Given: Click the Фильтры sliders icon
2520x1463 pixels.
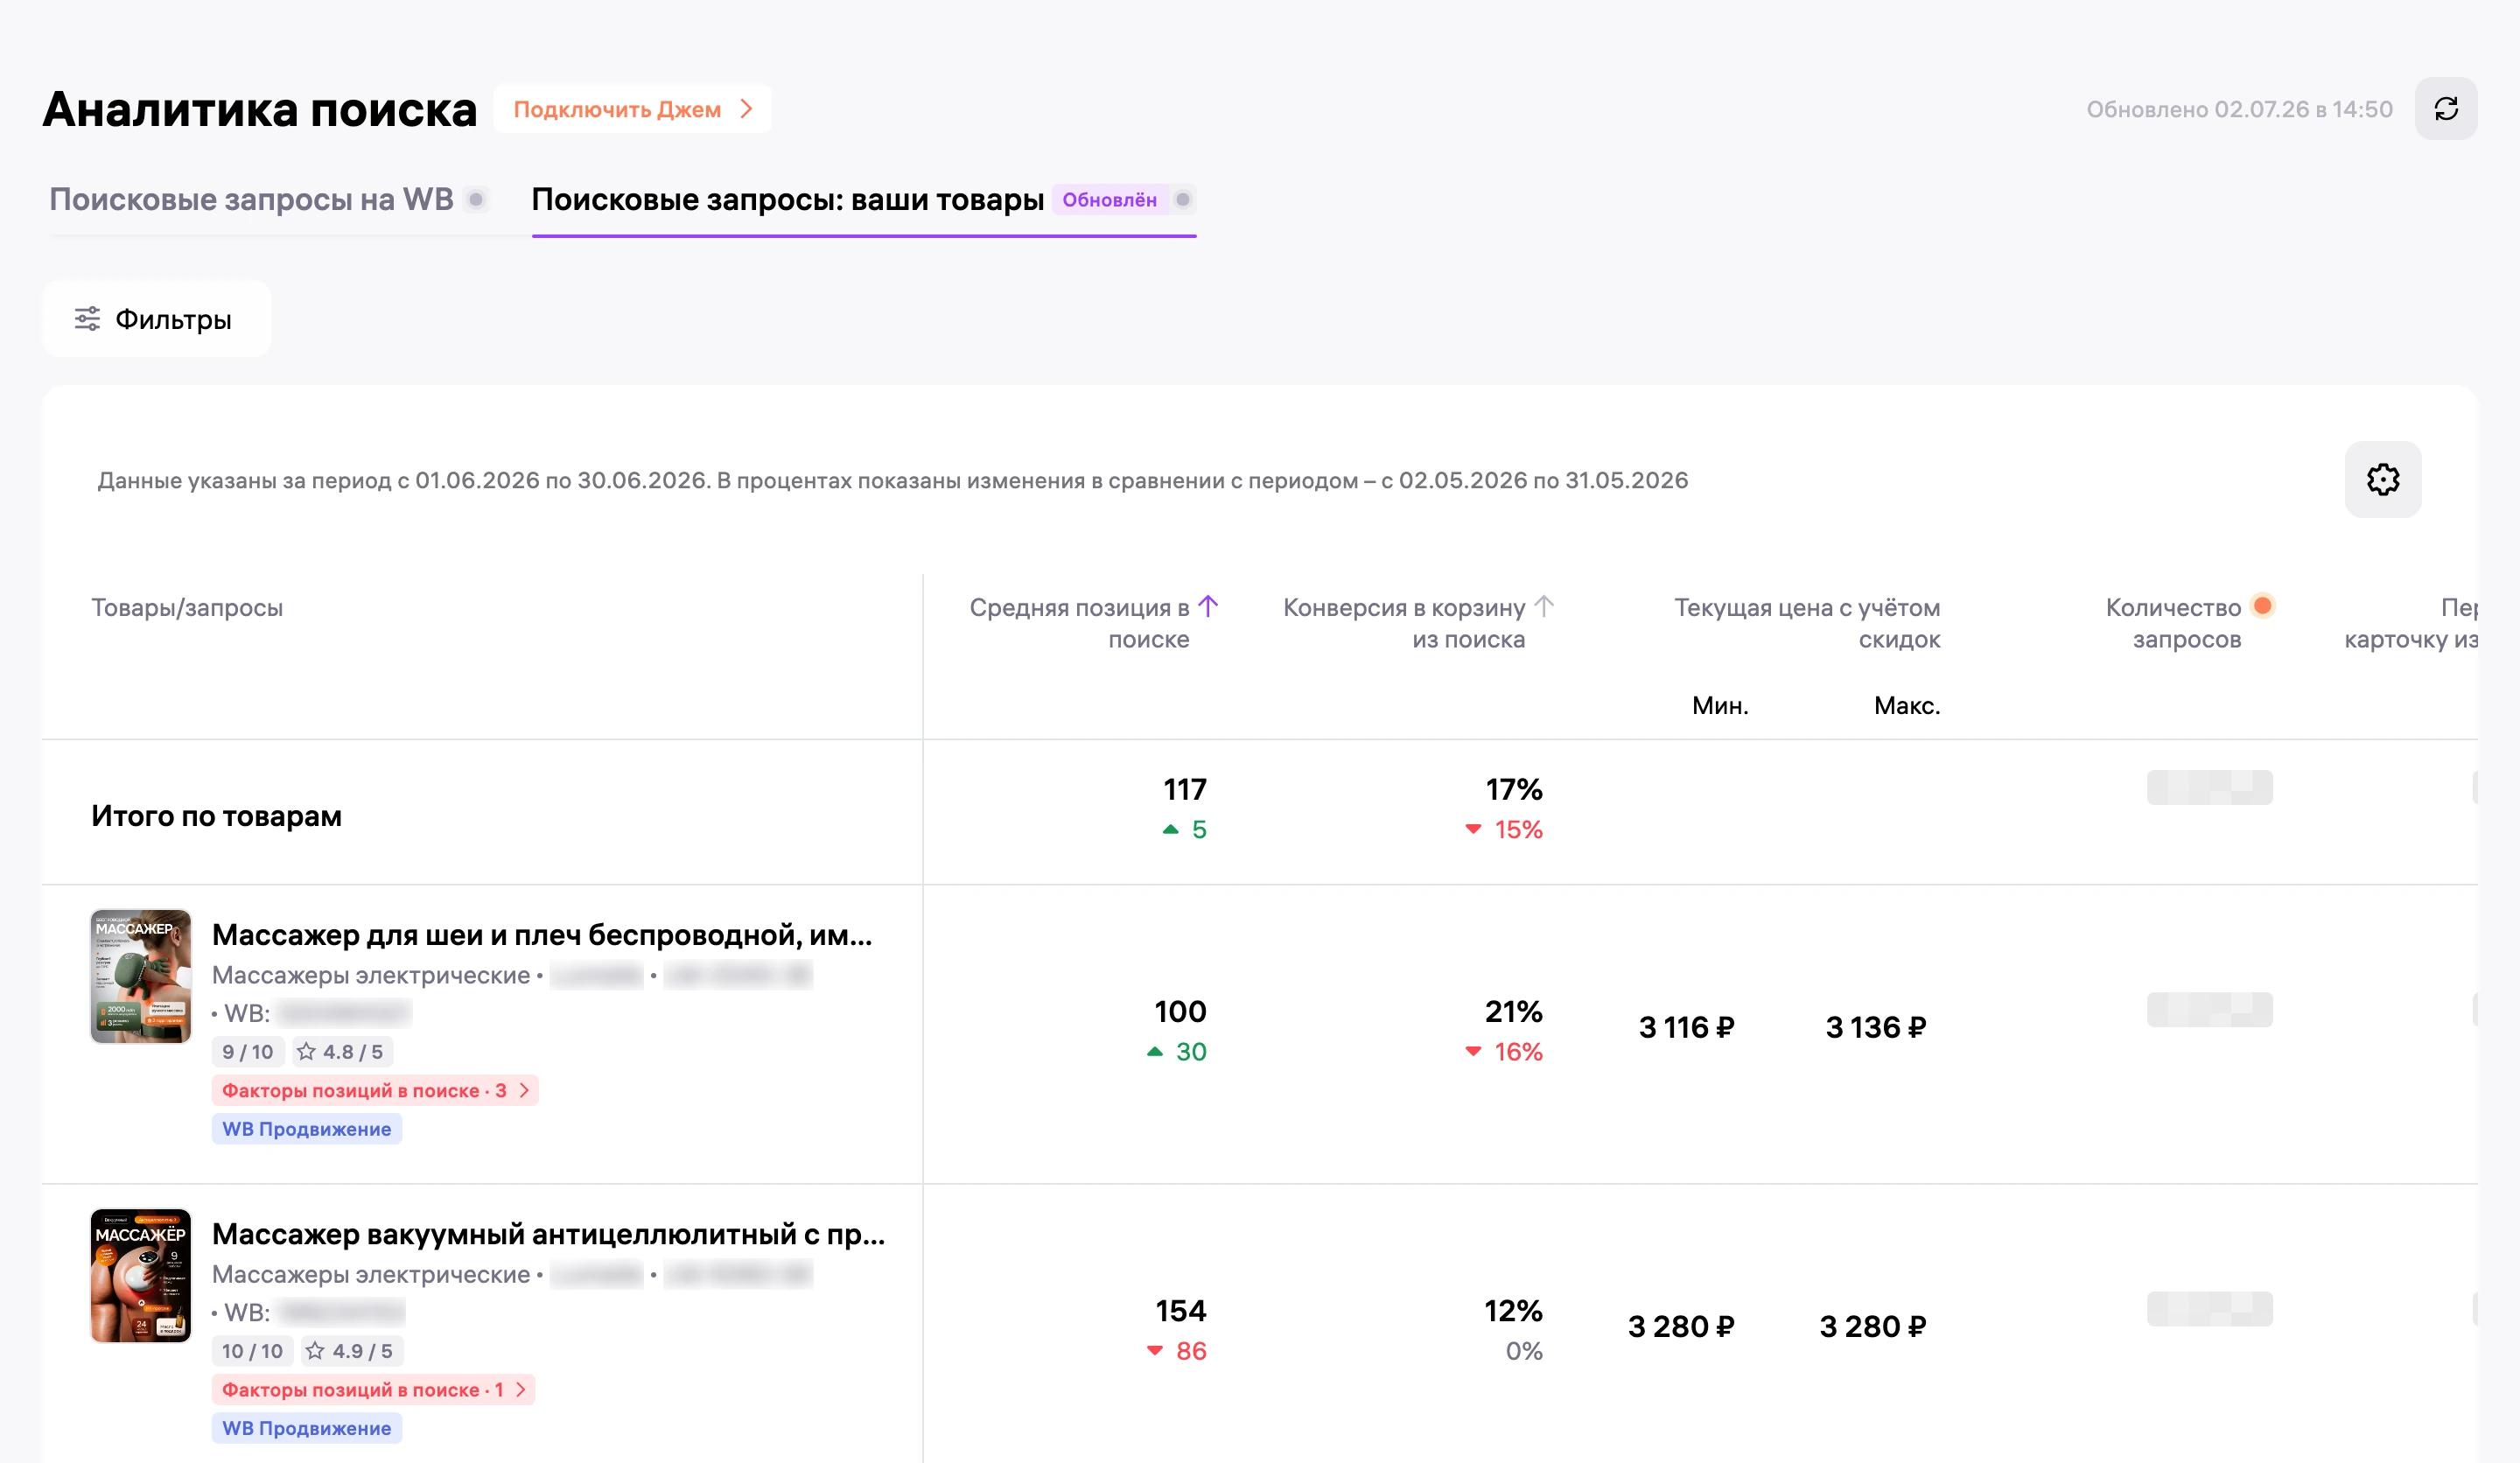Looking at the screenshot, I should pos(88,319).
